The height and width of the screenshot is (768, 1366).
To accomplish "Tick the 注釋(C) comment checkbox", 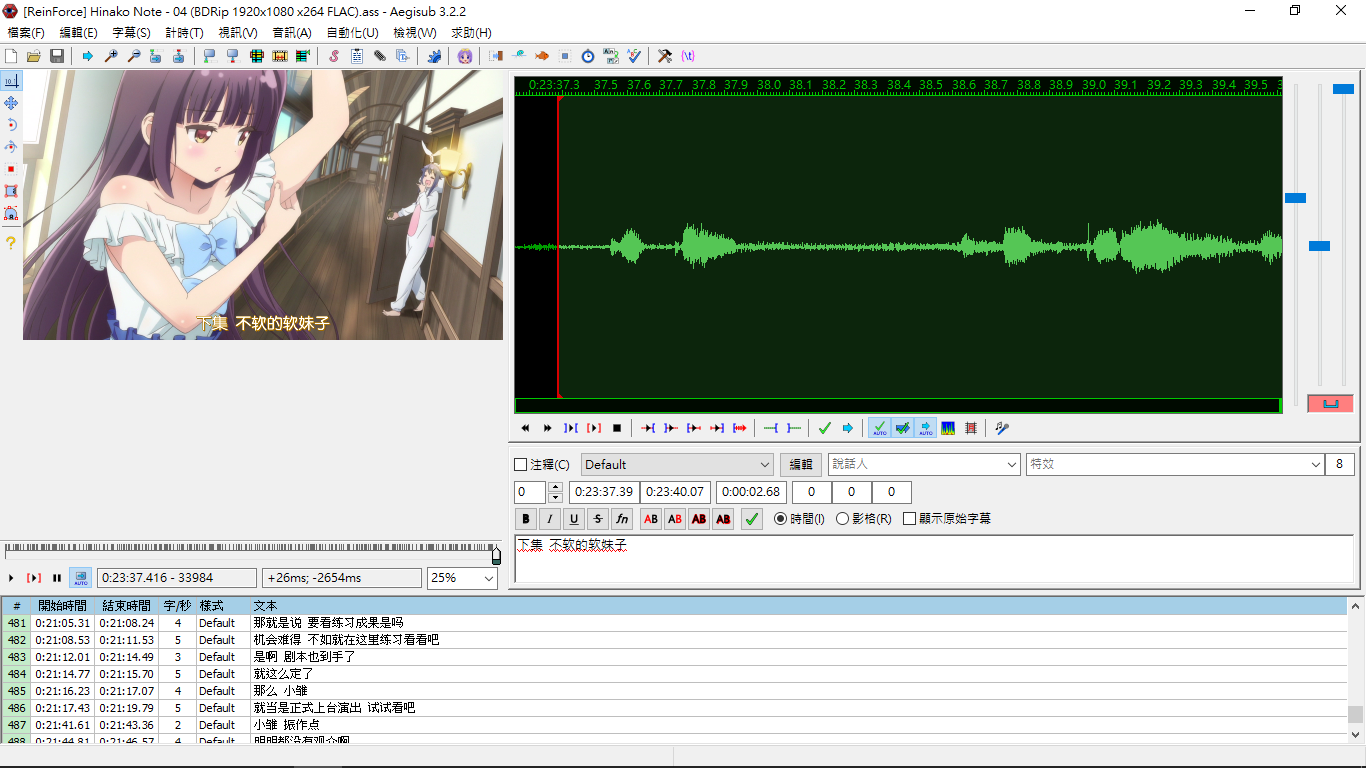I will (520, 465).
